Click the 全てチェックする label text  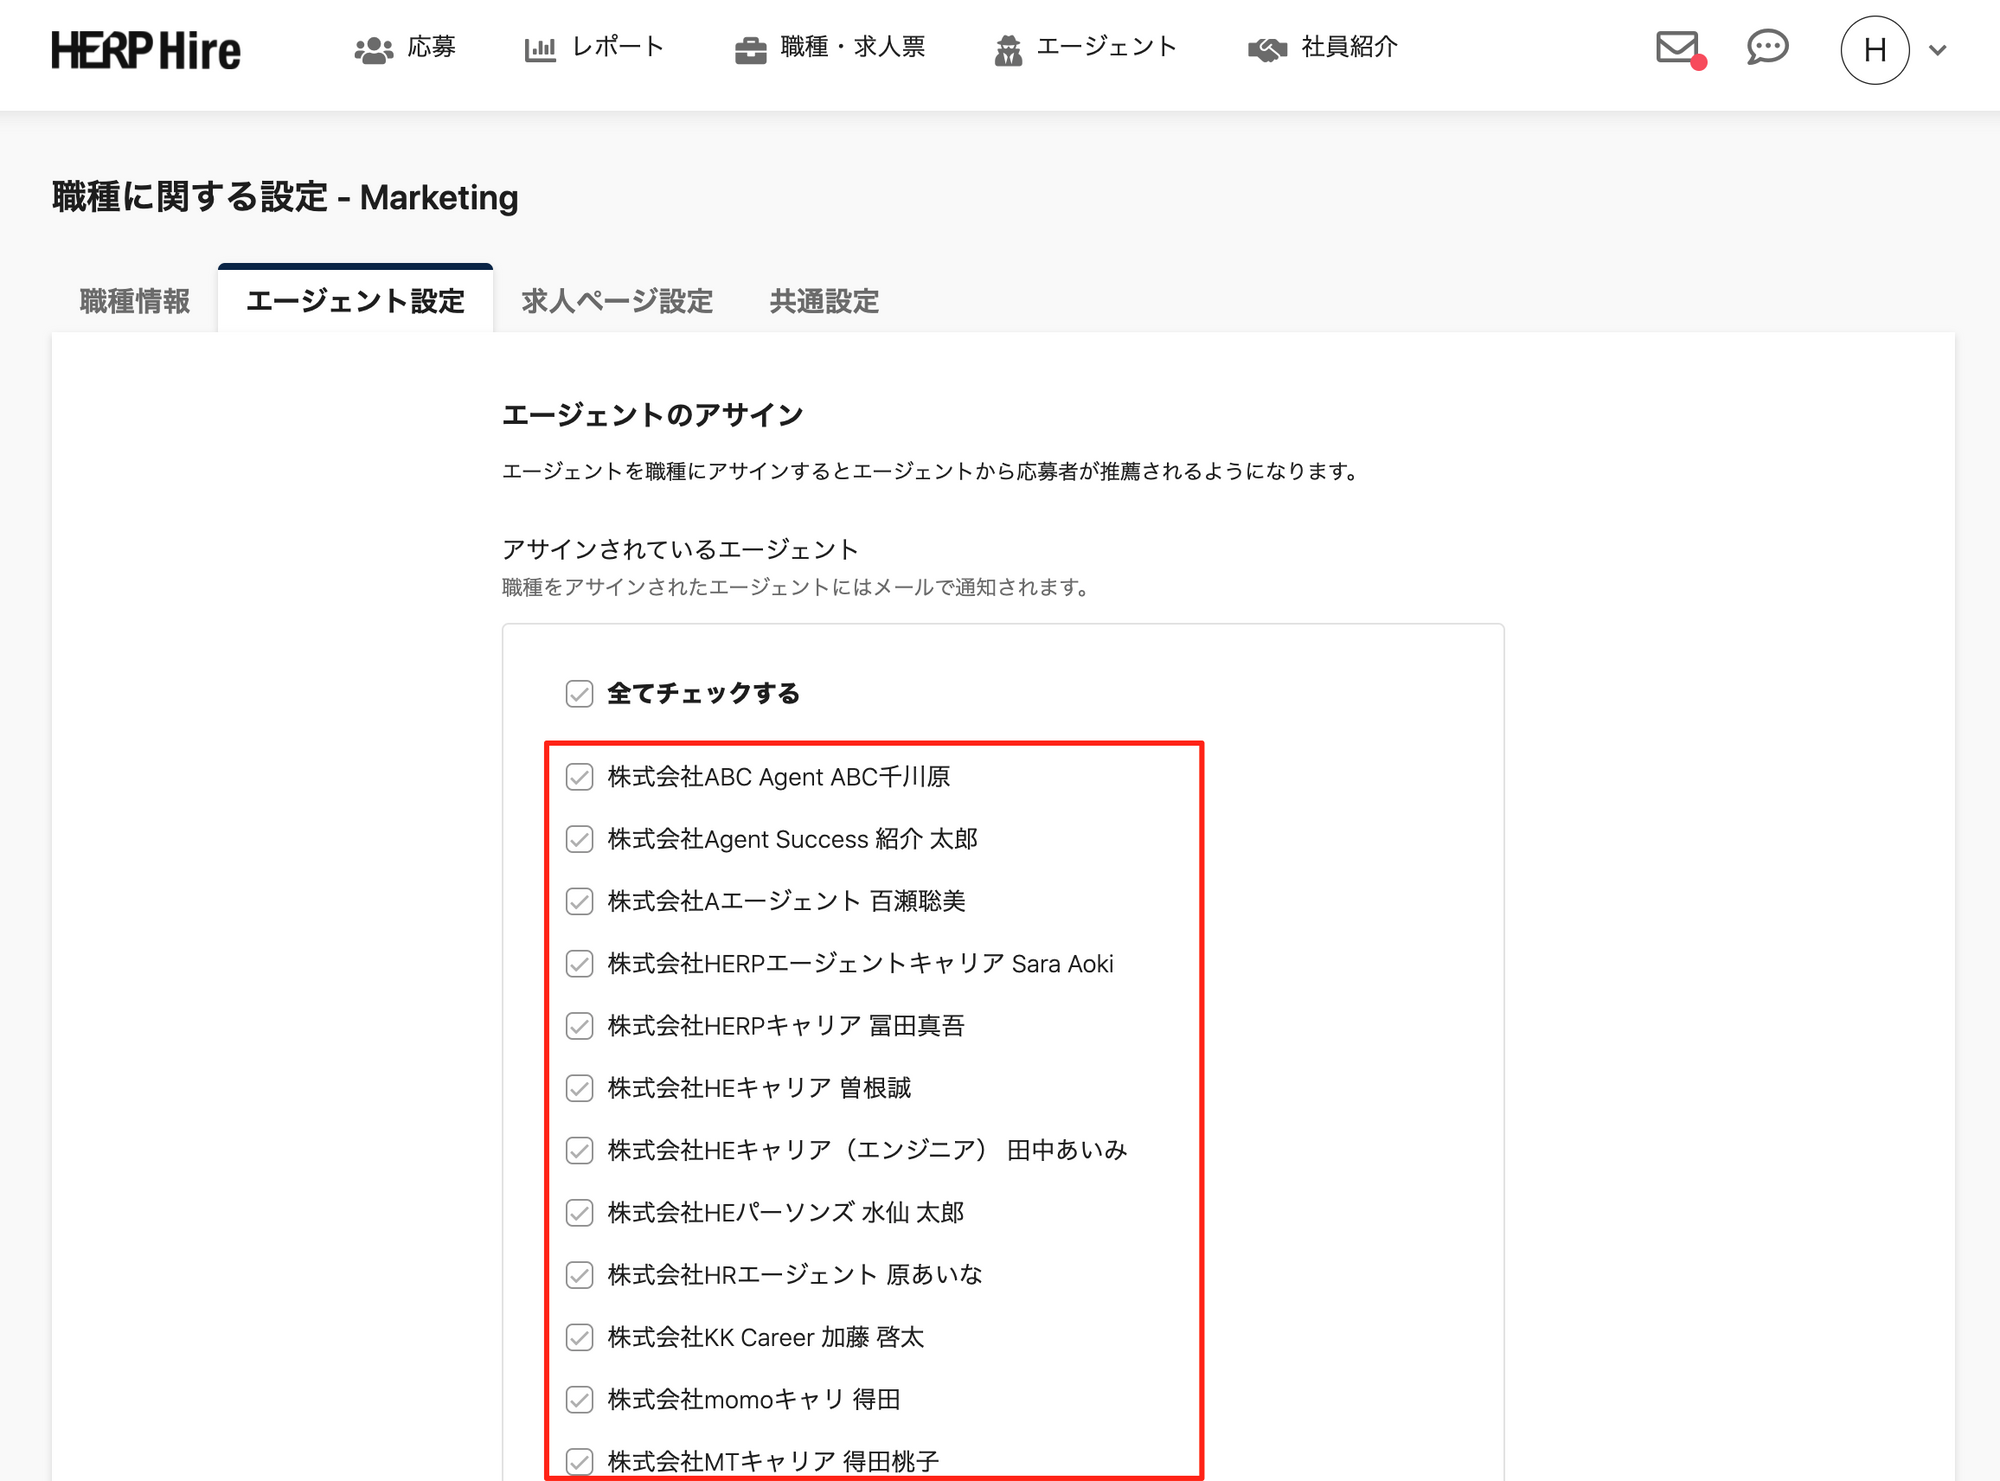point(704,693)
